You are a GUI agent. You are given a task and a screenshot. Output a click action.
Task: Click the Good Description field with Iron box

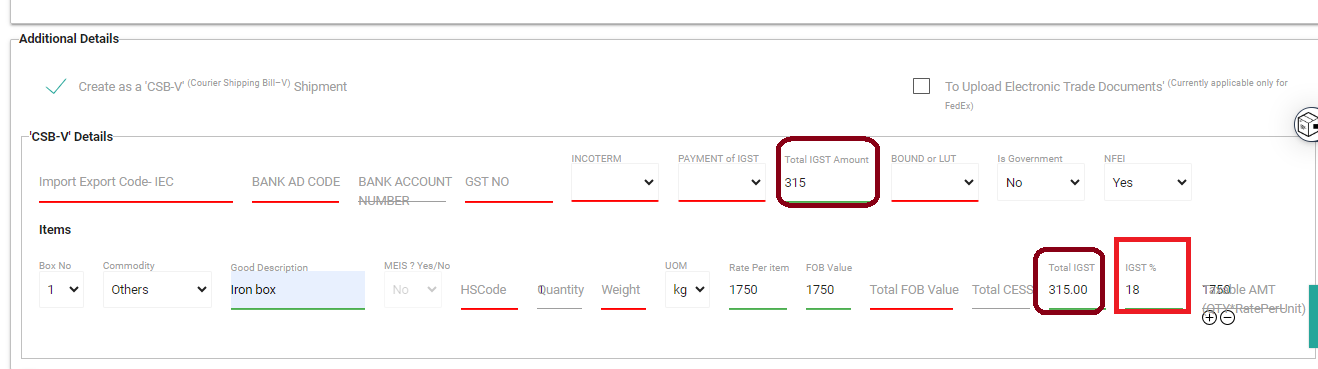pyautogui.click(x=297, y=290)
